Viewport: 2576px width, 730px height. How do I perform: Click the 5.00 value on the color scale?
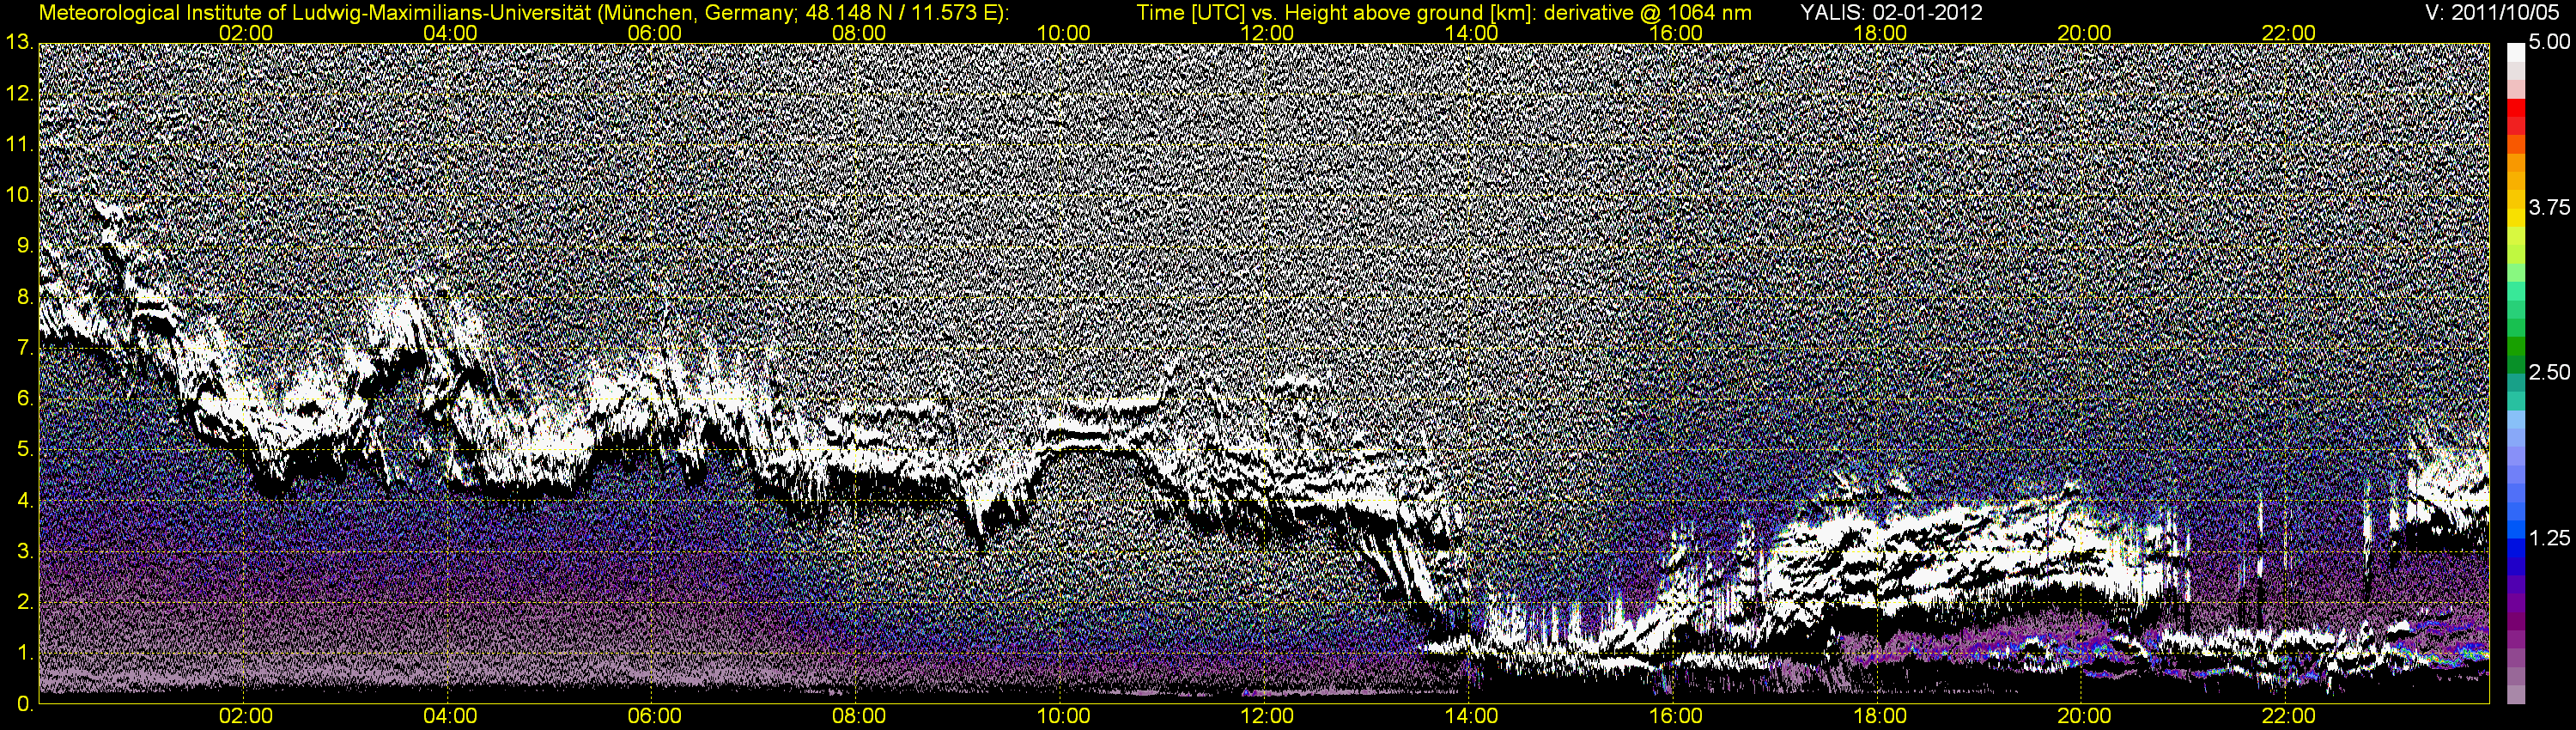click(2549, 43)
